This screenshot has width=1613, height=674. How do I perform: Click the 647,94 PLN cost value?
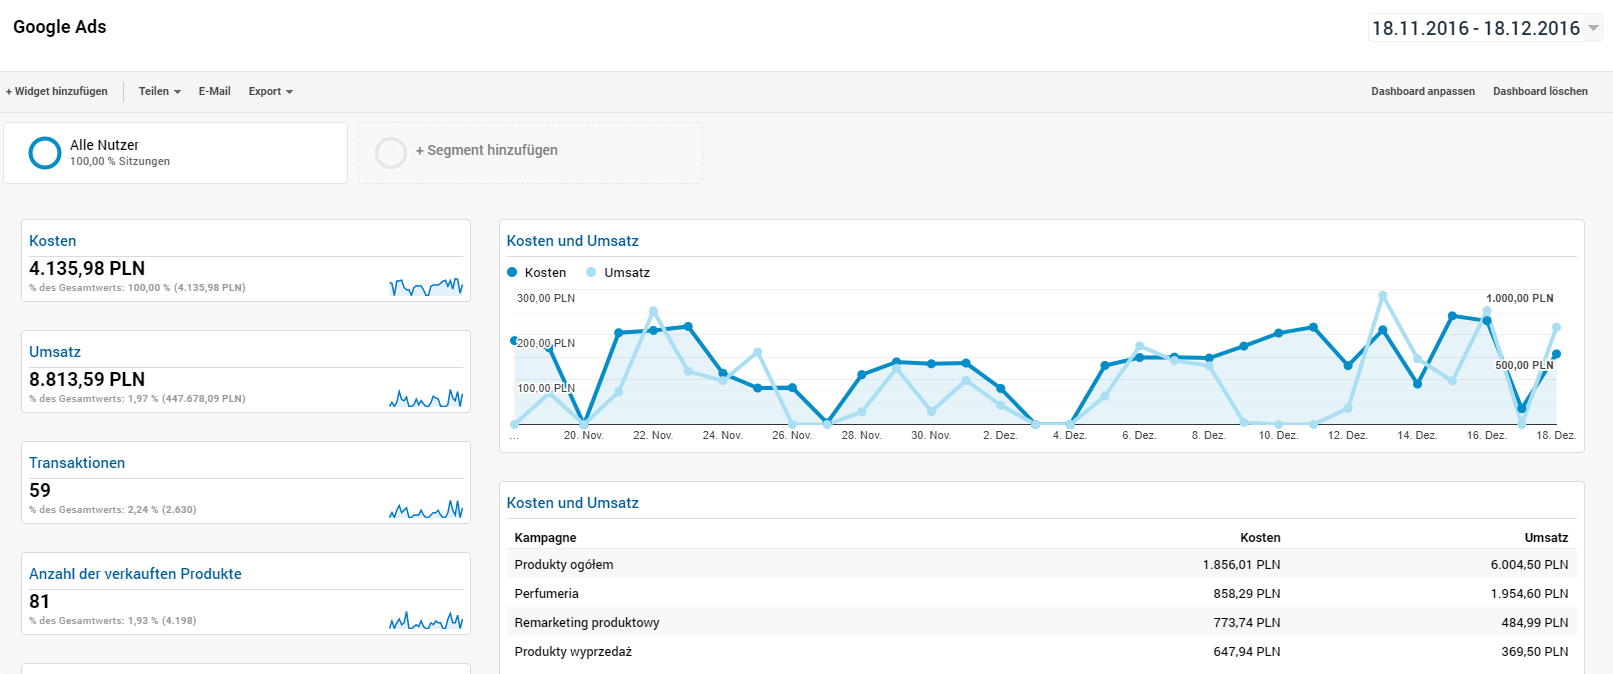pos(1247,652)
